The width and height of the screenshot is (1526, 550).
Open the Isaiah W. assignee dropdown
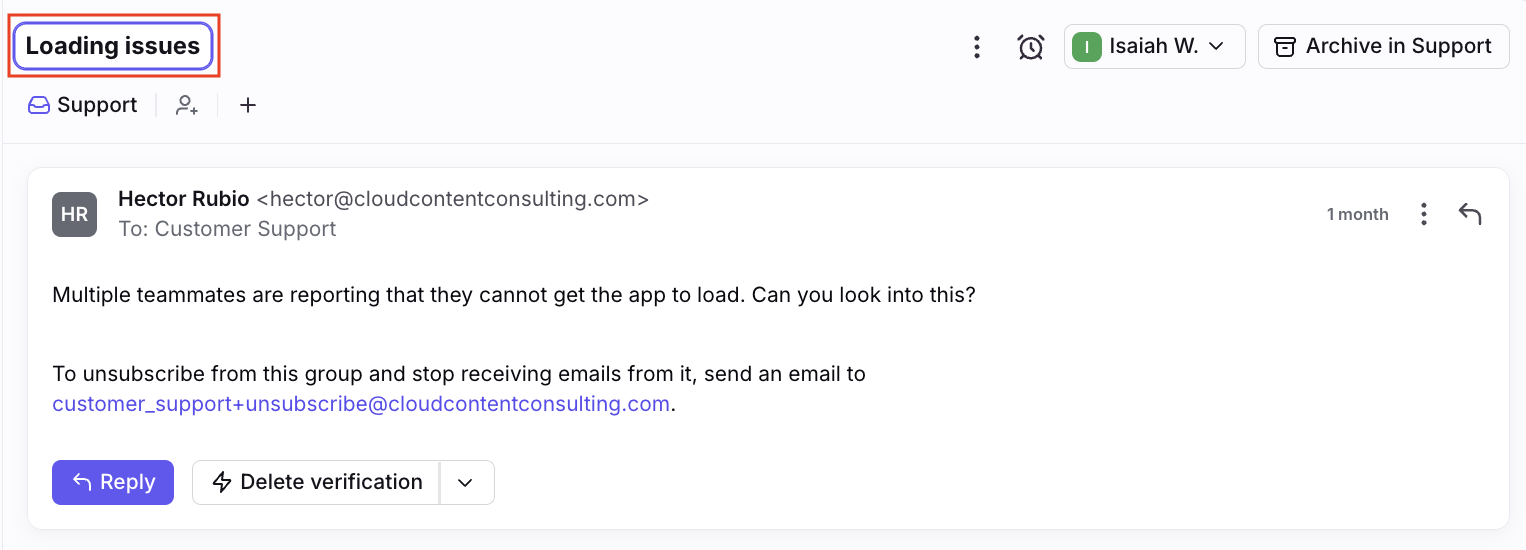tap(1154, 47)
